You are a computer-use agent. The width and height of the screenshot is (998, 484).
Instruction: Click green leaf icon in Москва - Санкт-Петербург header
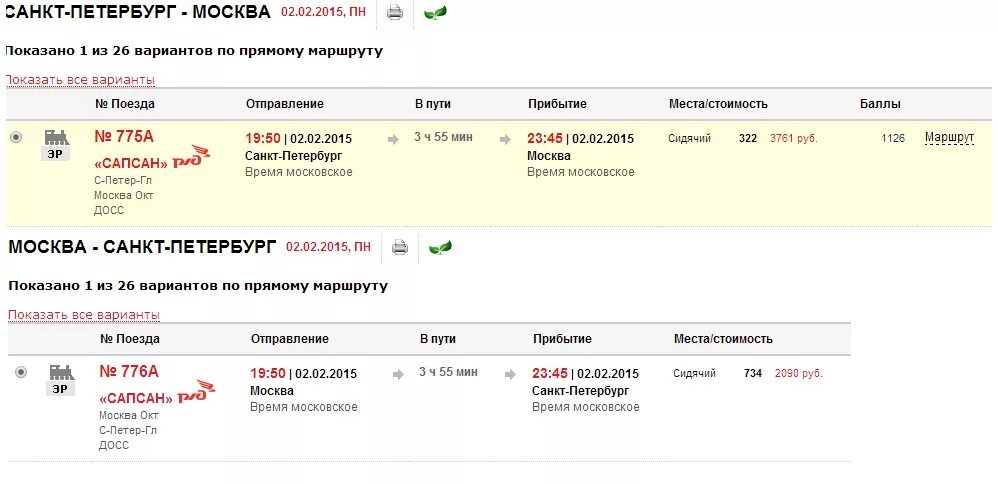pyautogui.click(x=440, y=247)
